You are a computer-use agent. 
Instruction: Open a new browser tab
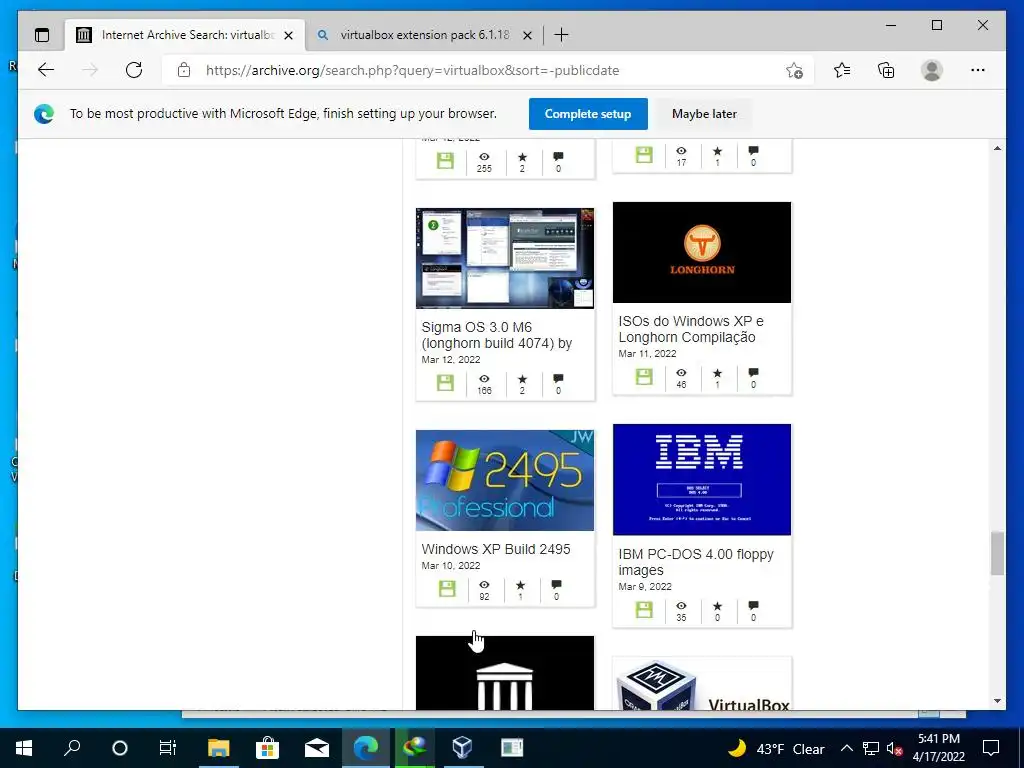click(x=561, y=35)
